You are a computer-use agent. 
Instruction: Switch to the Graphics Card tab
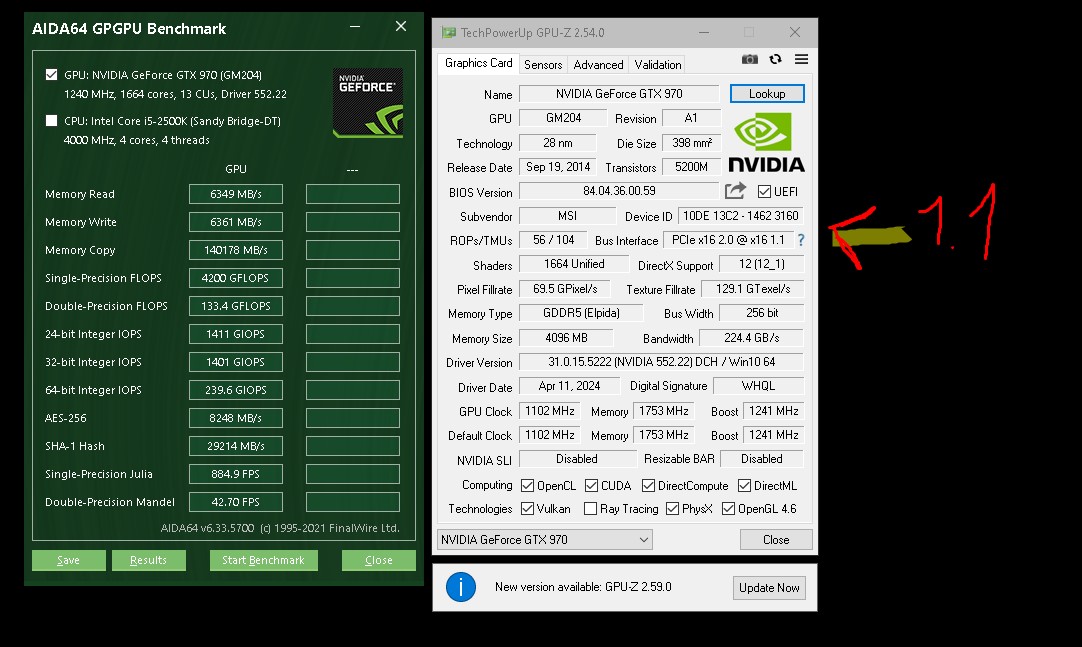click(478, 63)
